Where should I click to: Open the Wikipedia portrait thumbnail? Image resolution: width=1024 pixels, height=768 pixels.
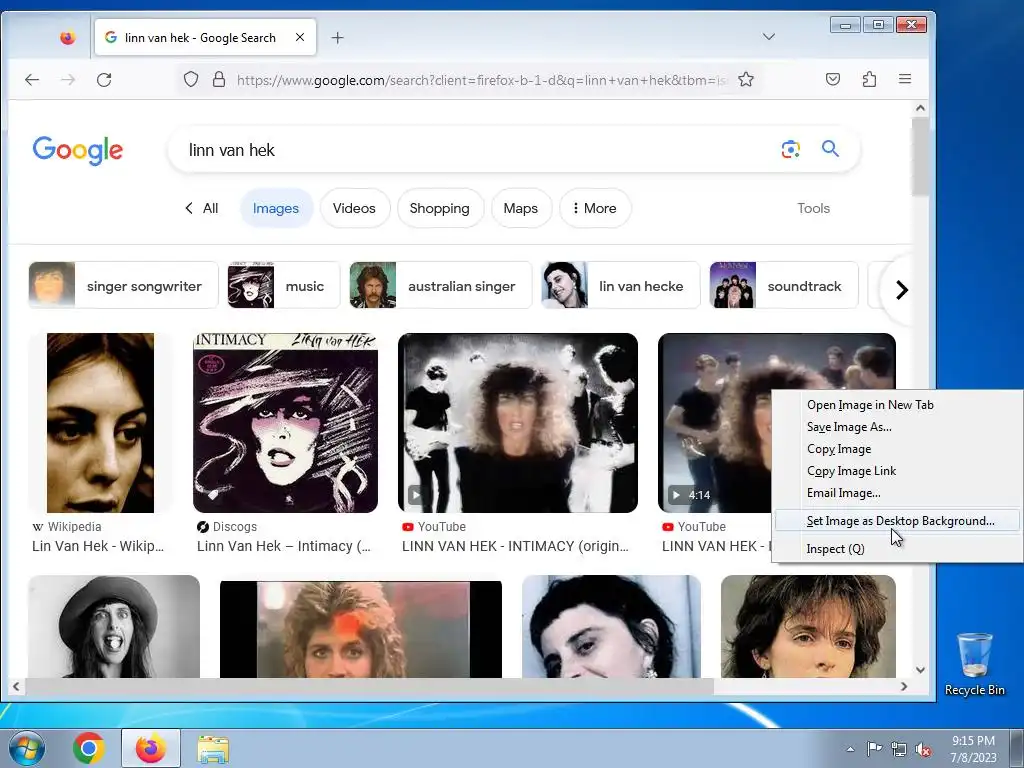coord(100,423)
